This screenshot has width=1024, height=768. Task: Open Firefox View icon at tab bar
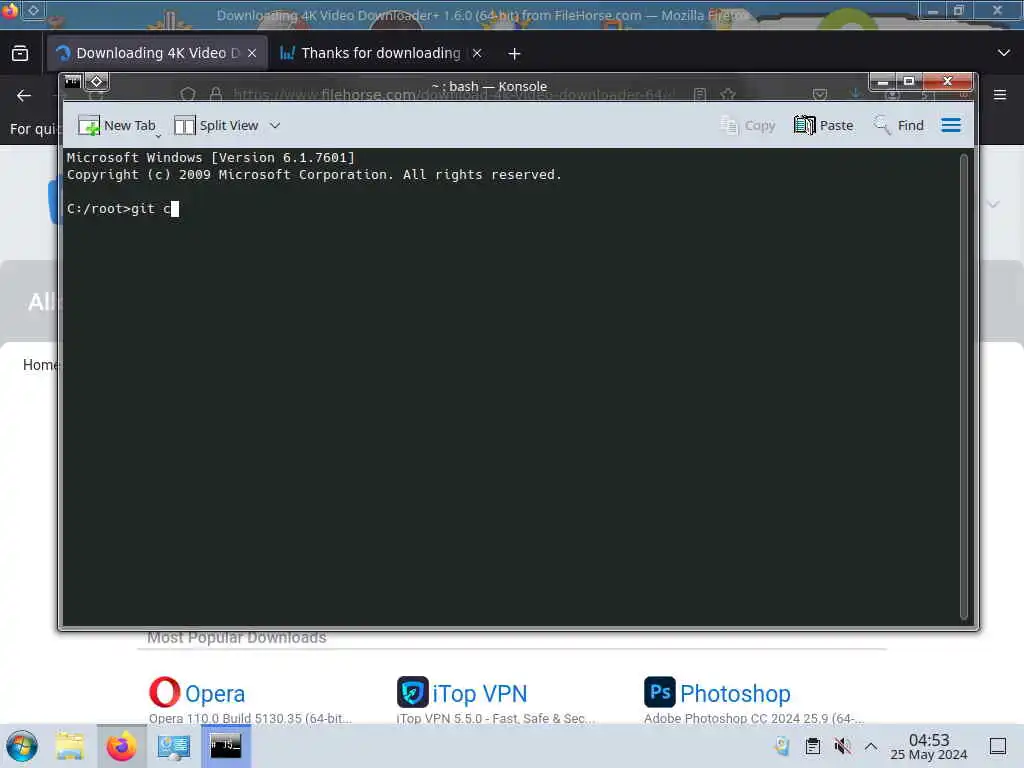coord(20,53)
